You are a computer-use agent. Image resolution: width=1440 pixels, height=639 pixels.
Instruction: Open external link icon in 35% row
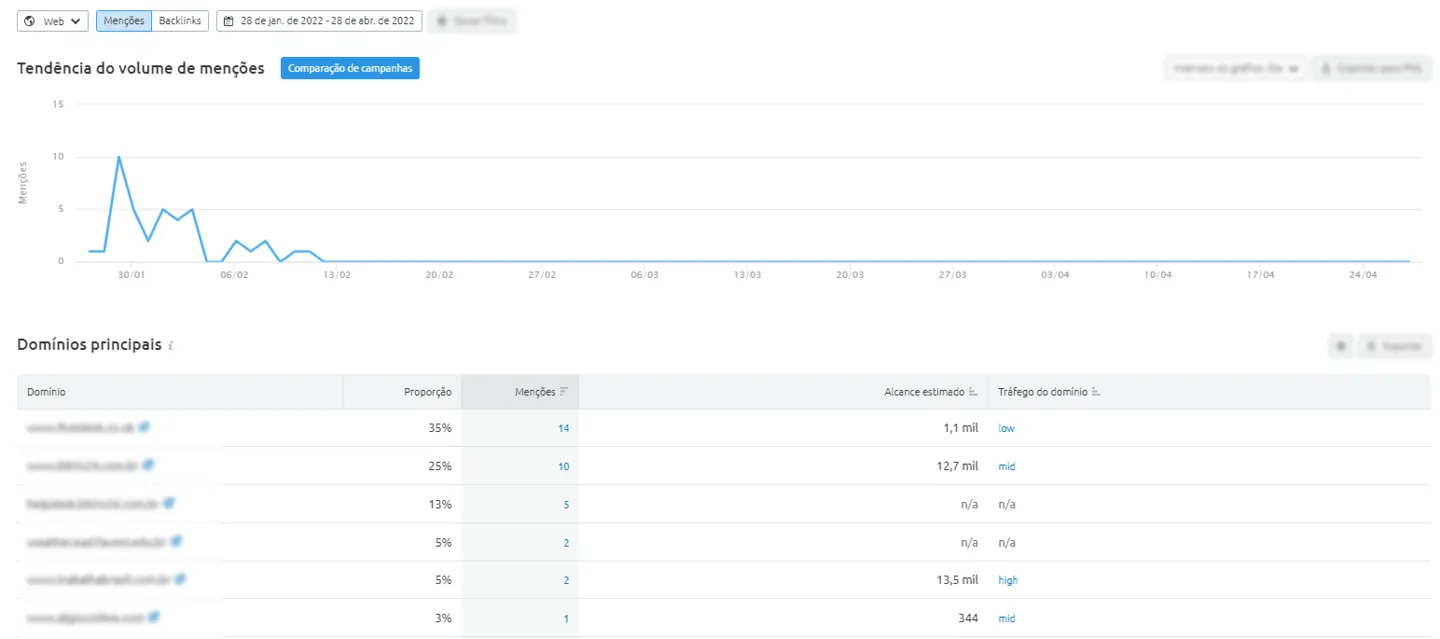144,427
